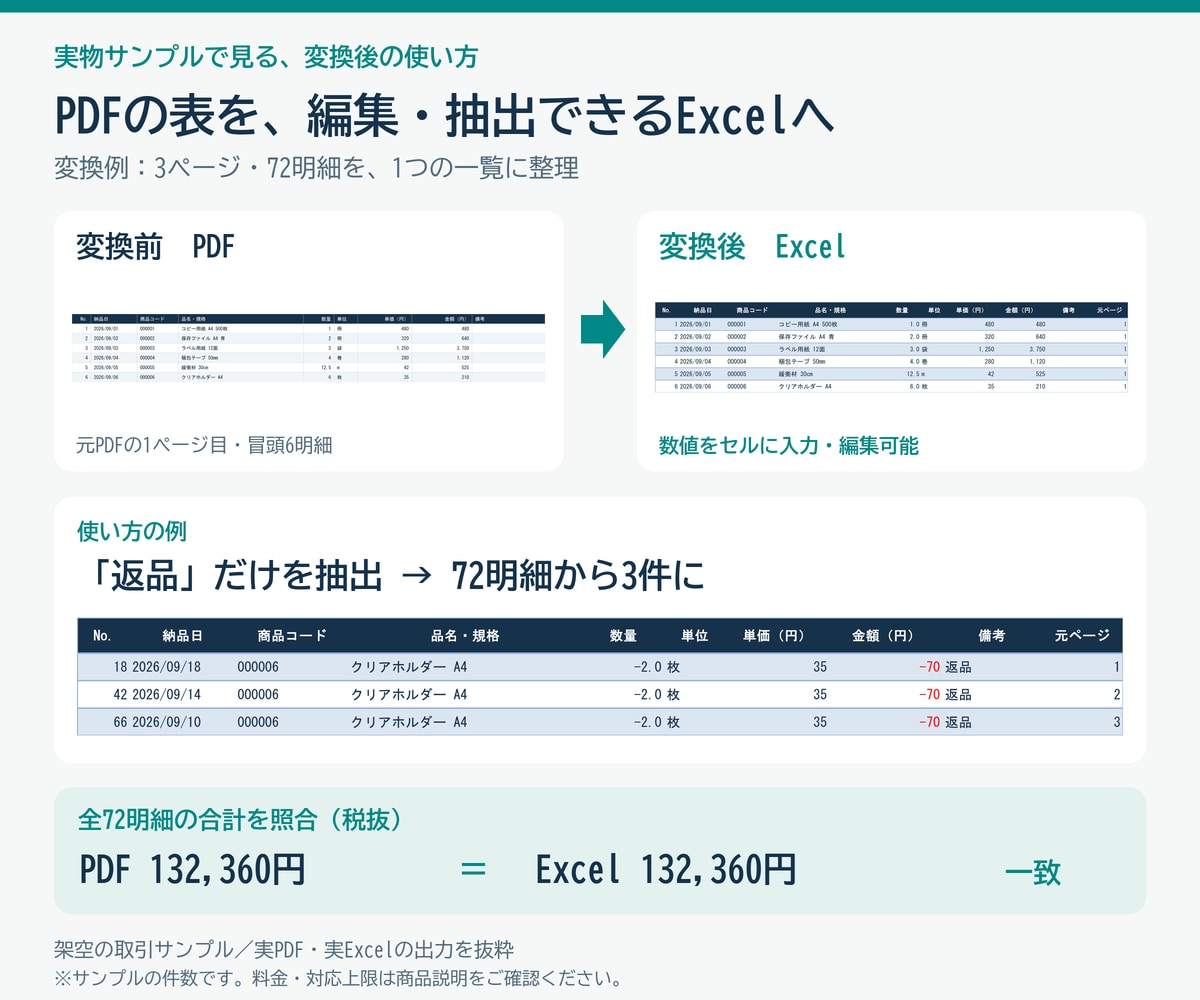1200x1000 pixels.
Task: Click クリアホルダー A4 in row No. 66
Action: click(x=409, y=721)
